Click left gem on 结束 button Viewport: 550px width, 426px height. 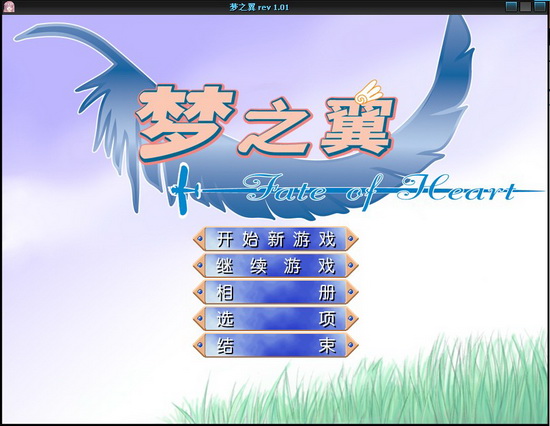click(200, 345)
